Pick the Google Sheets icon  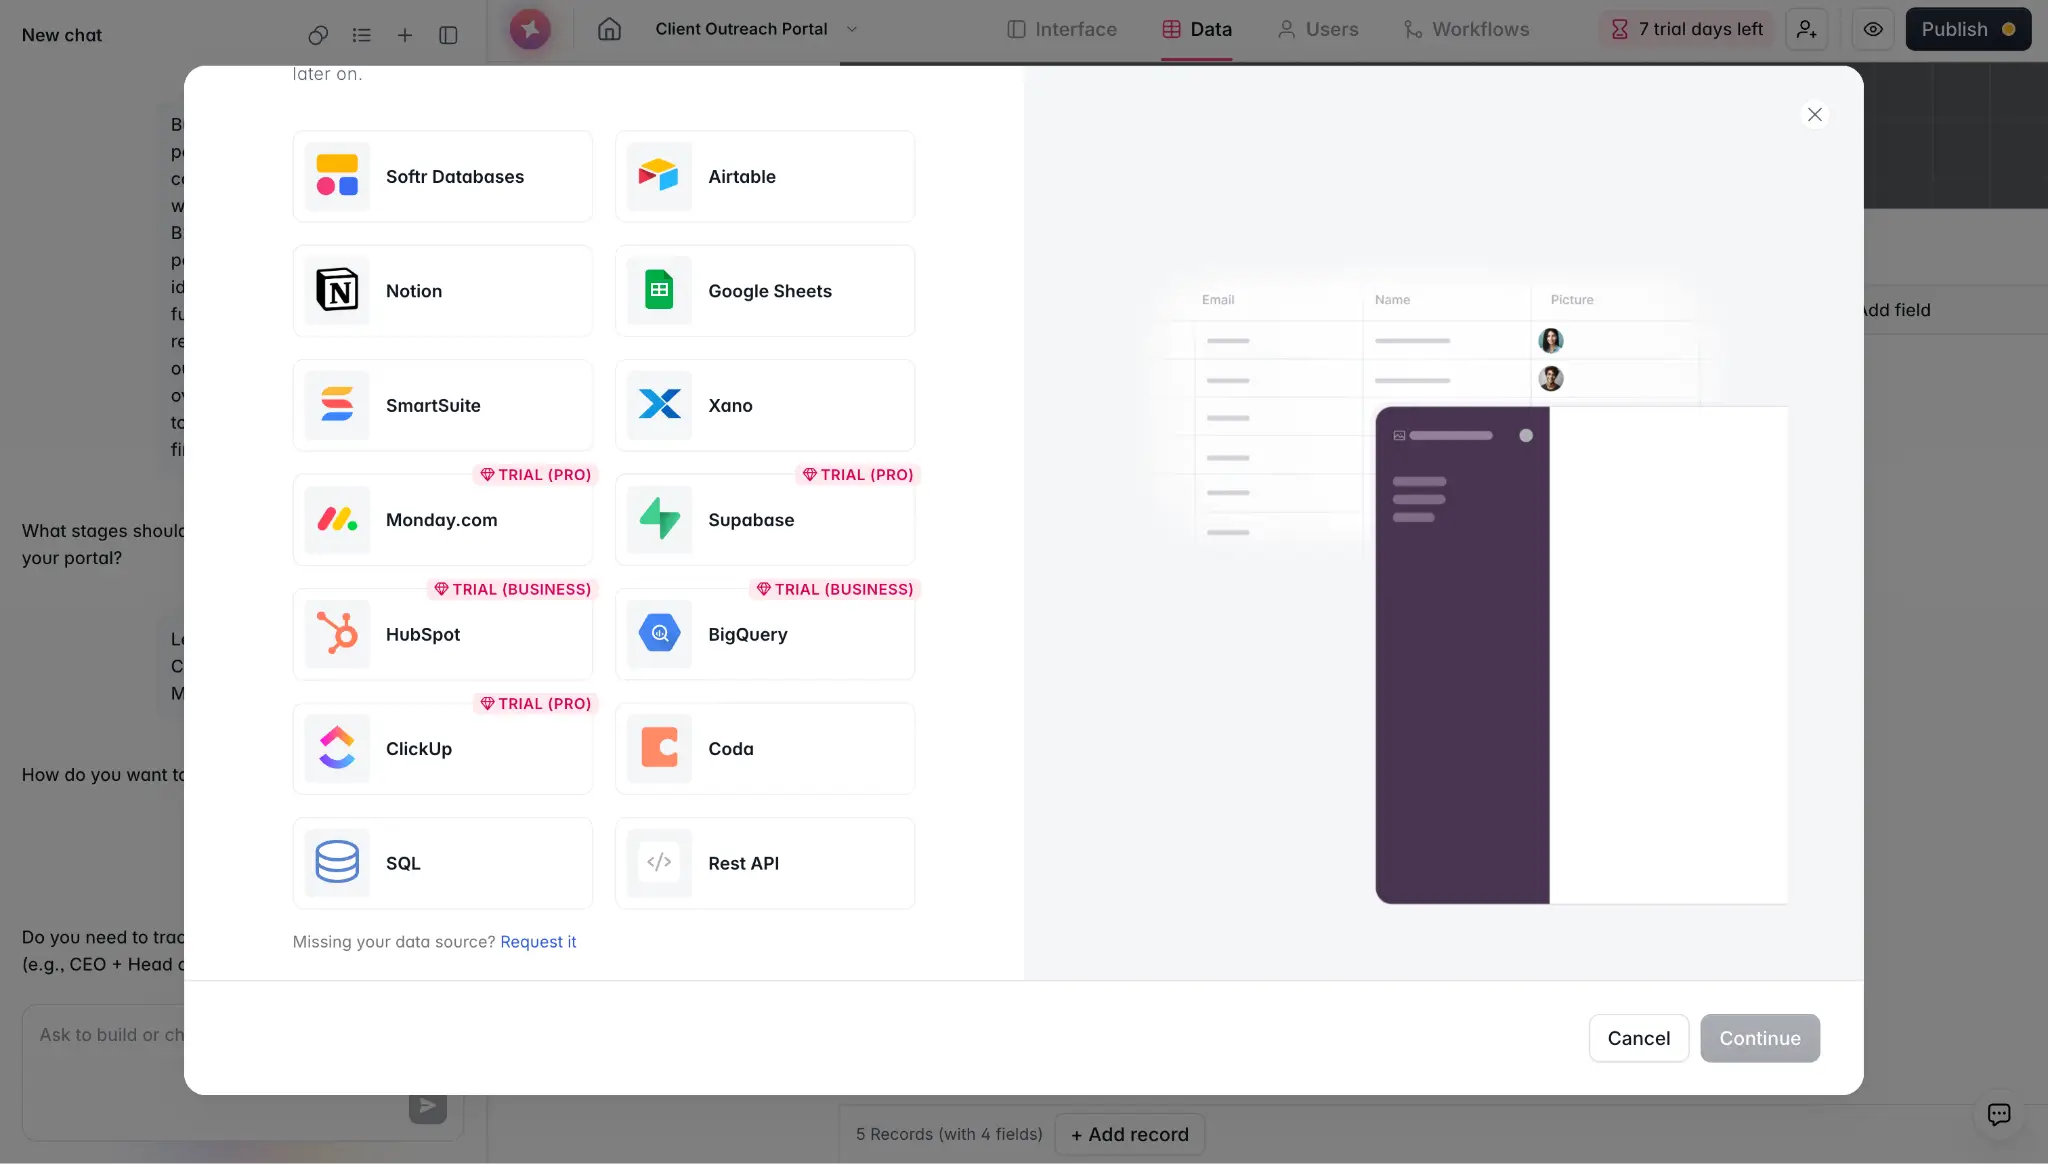coord(659,291)
